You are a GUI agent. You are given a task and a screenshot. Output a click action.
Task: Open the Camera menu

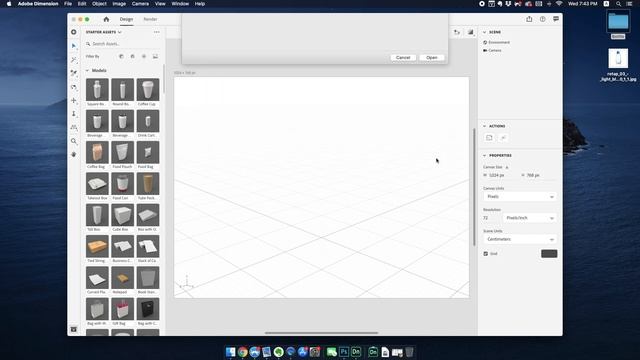[140, 4]
